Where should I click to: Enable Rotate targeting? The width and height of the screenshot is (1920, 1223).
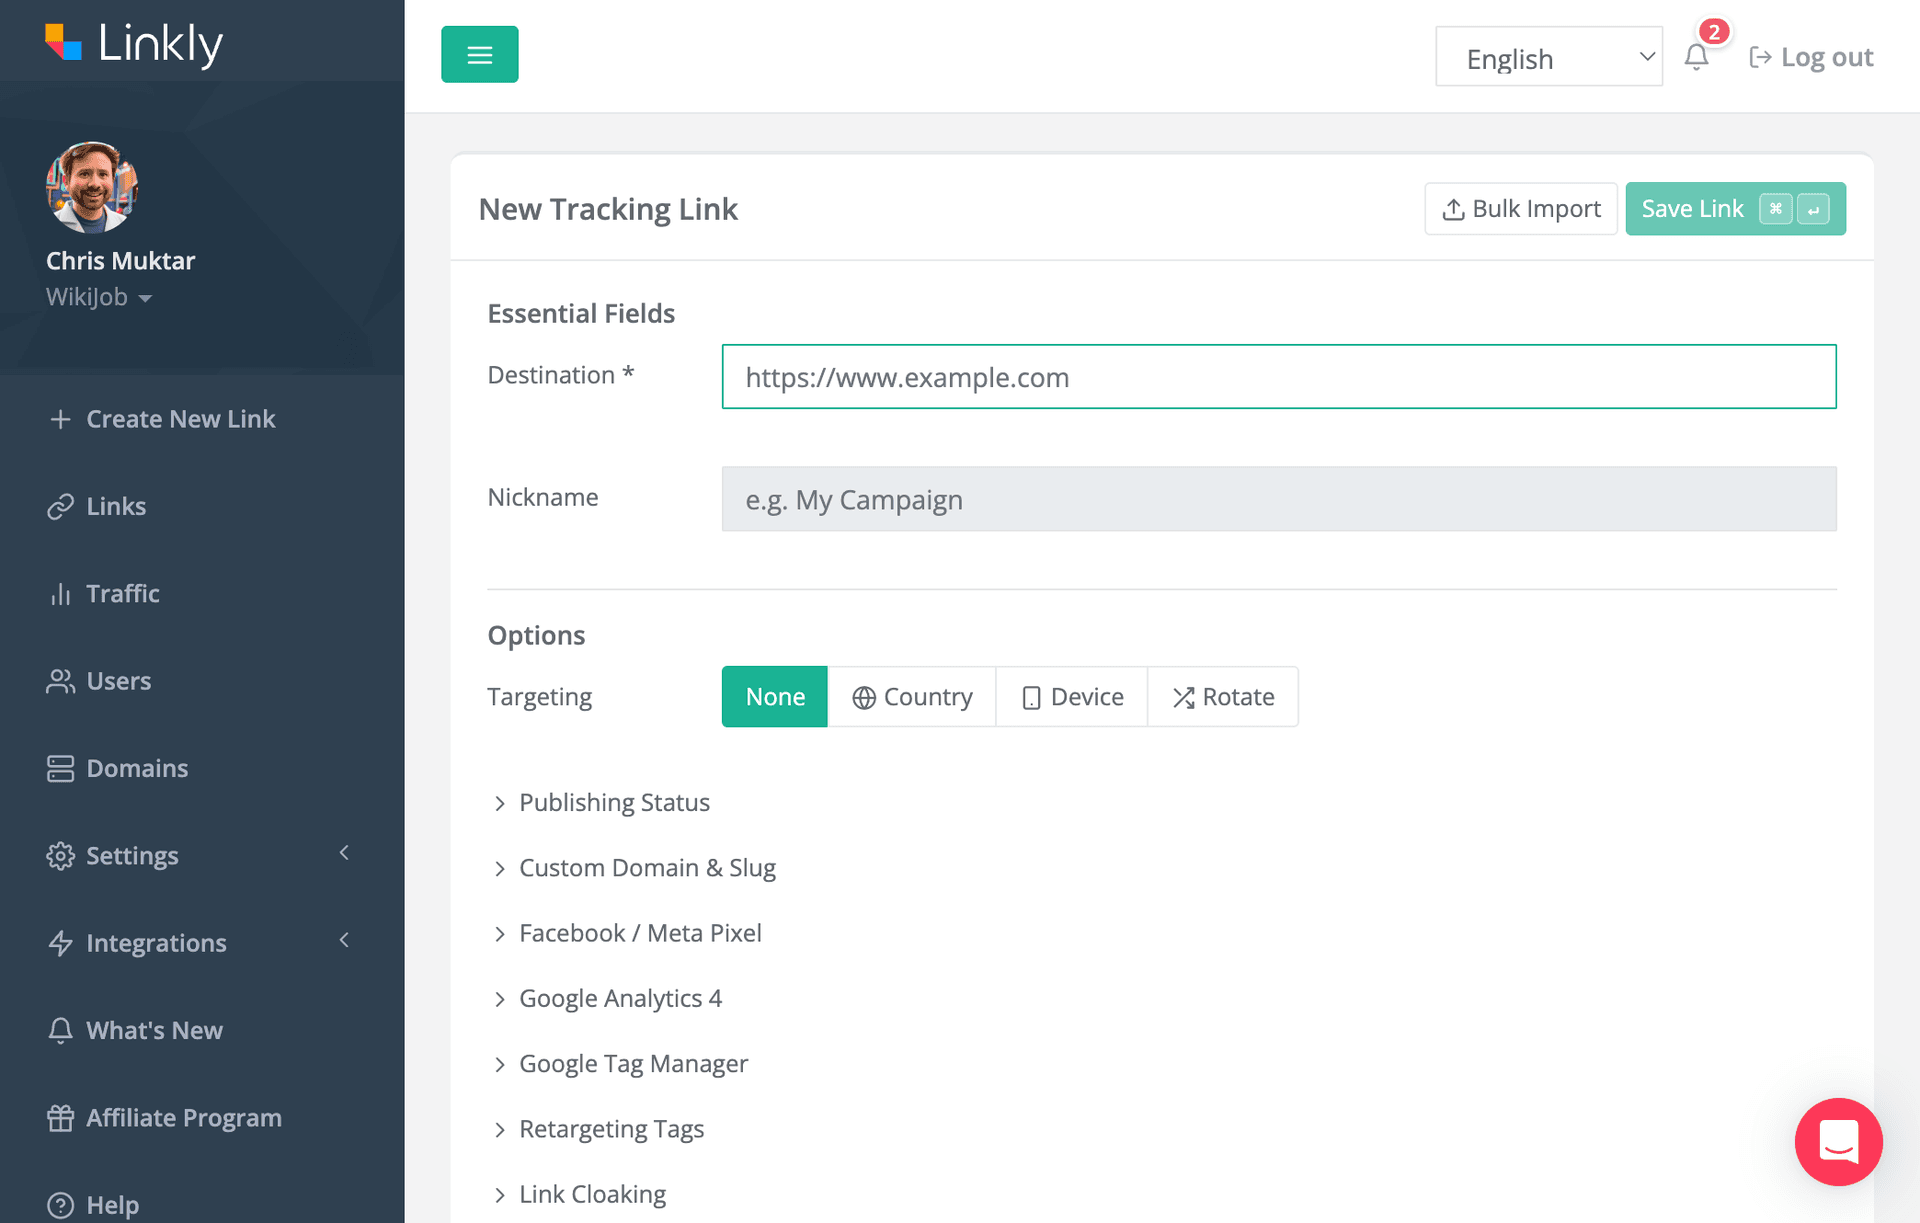1222,696
